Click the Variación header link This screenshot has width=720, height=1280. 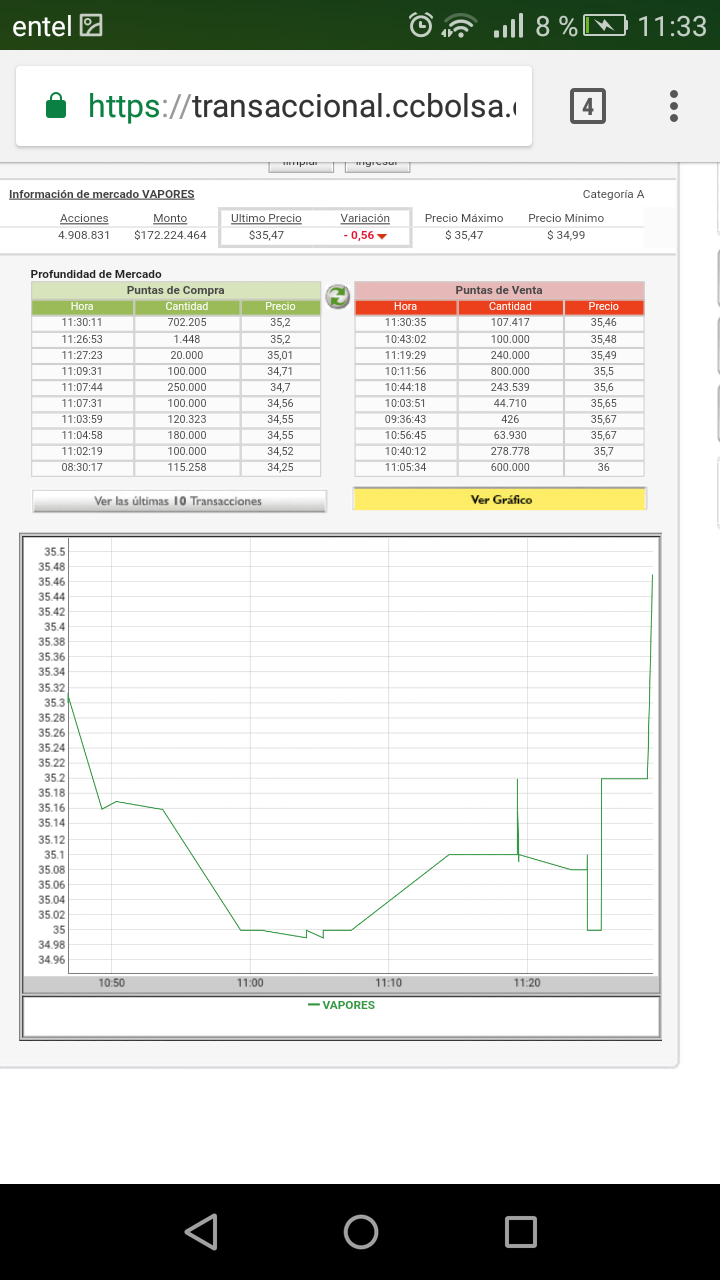365,218
